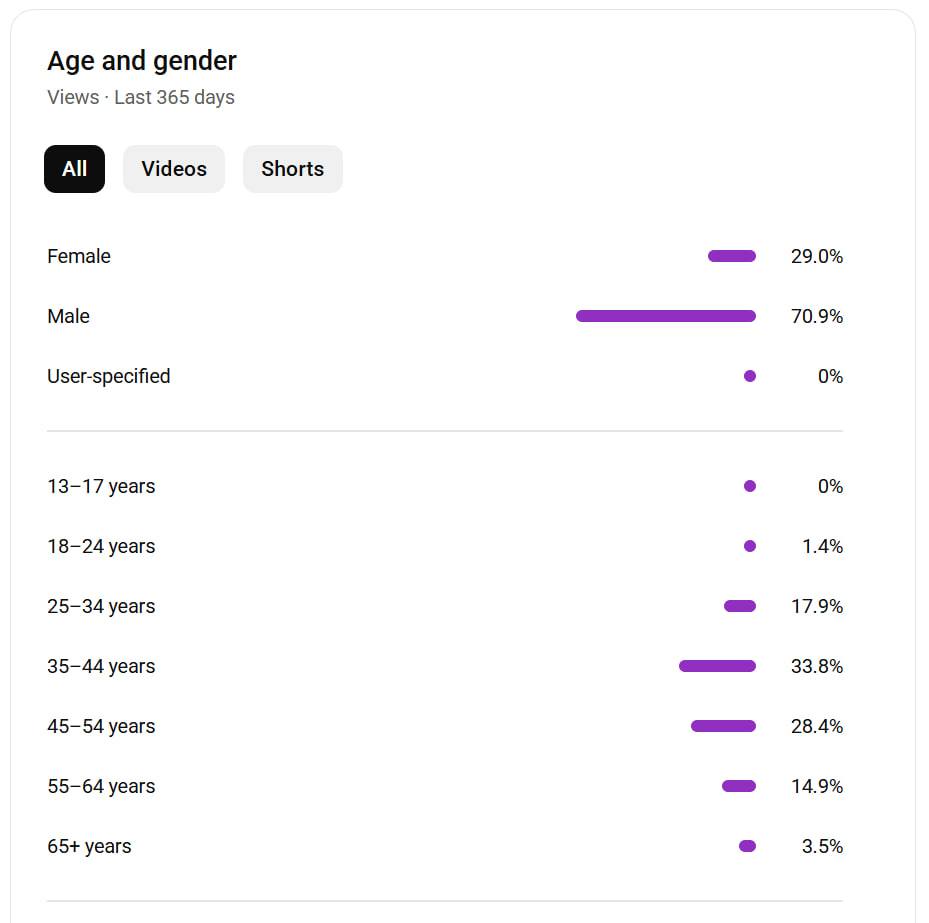The image size is (929, 923).
Task: Click the Views · Last 365 days subtitle
Action: [x=141, y=98]
